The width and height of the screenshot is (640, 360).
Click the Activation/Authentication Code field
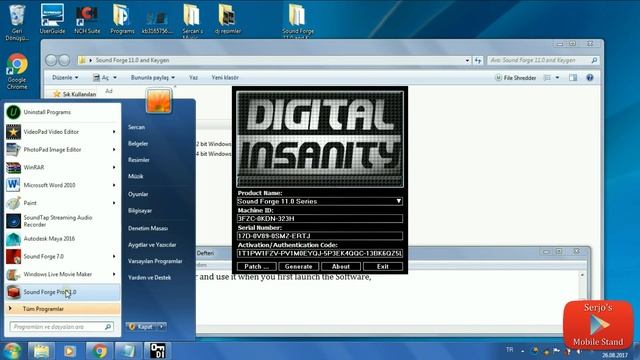[x=320, y=253]
